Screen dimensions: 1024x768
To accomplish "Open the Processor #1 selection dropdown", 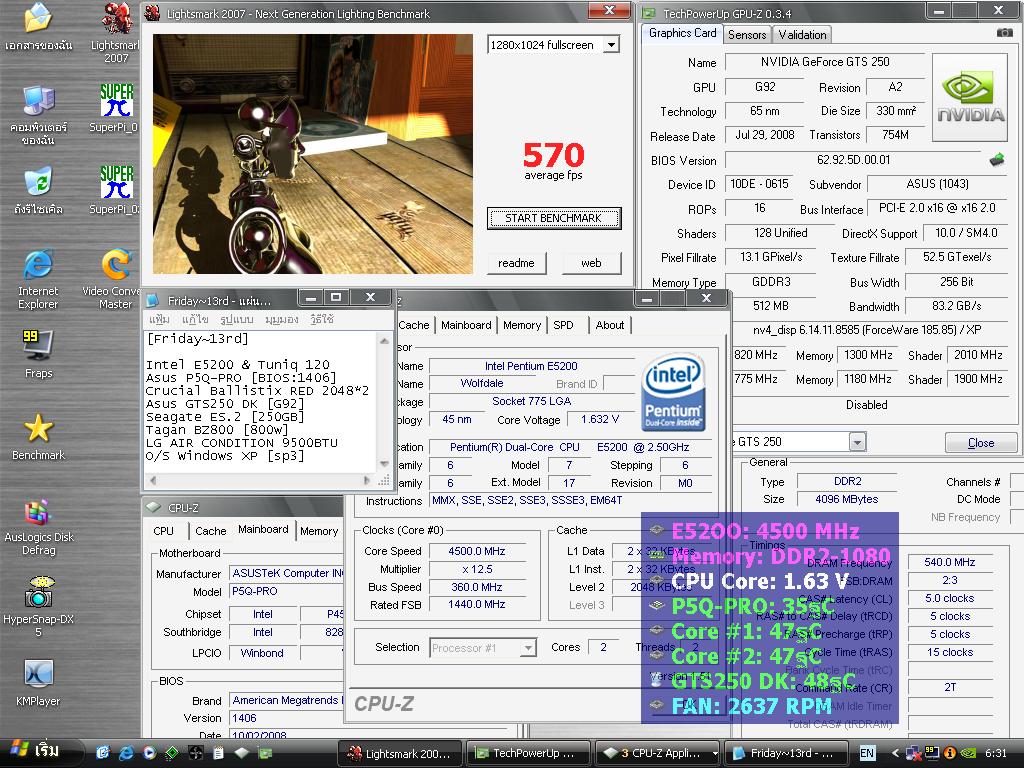I will point(528,648).
